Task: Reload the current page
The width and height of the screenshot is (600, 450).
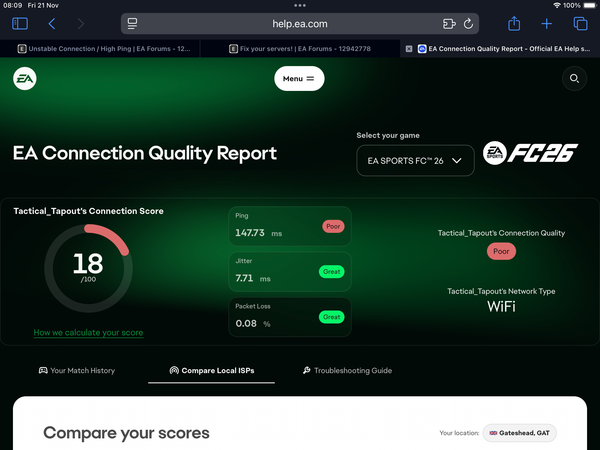Action: [468, 23]
